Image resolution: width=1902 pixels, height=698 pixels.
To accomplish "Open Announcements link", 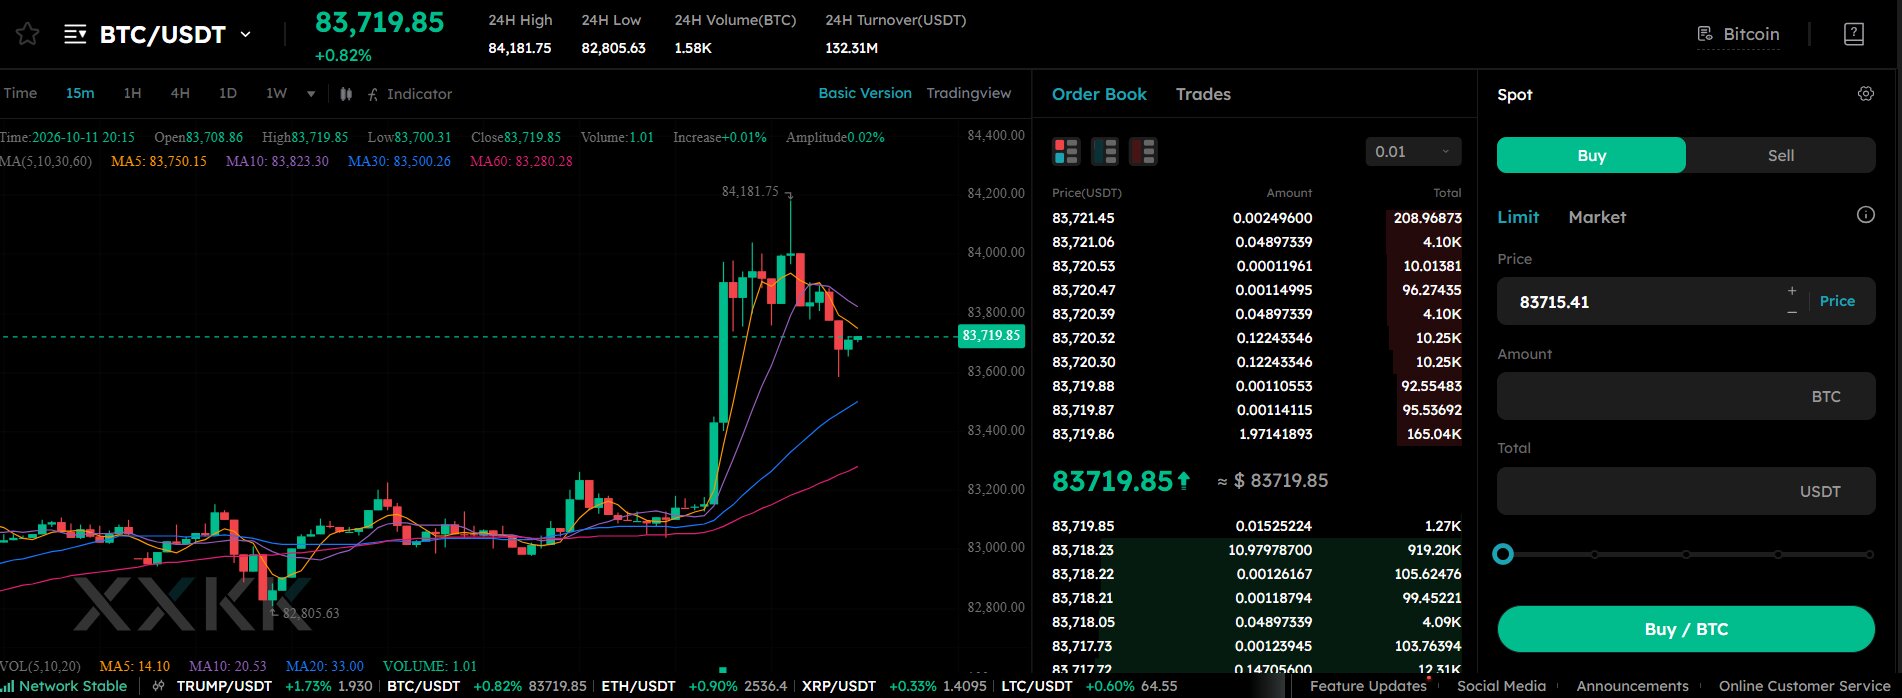I will coord(1632,686).
